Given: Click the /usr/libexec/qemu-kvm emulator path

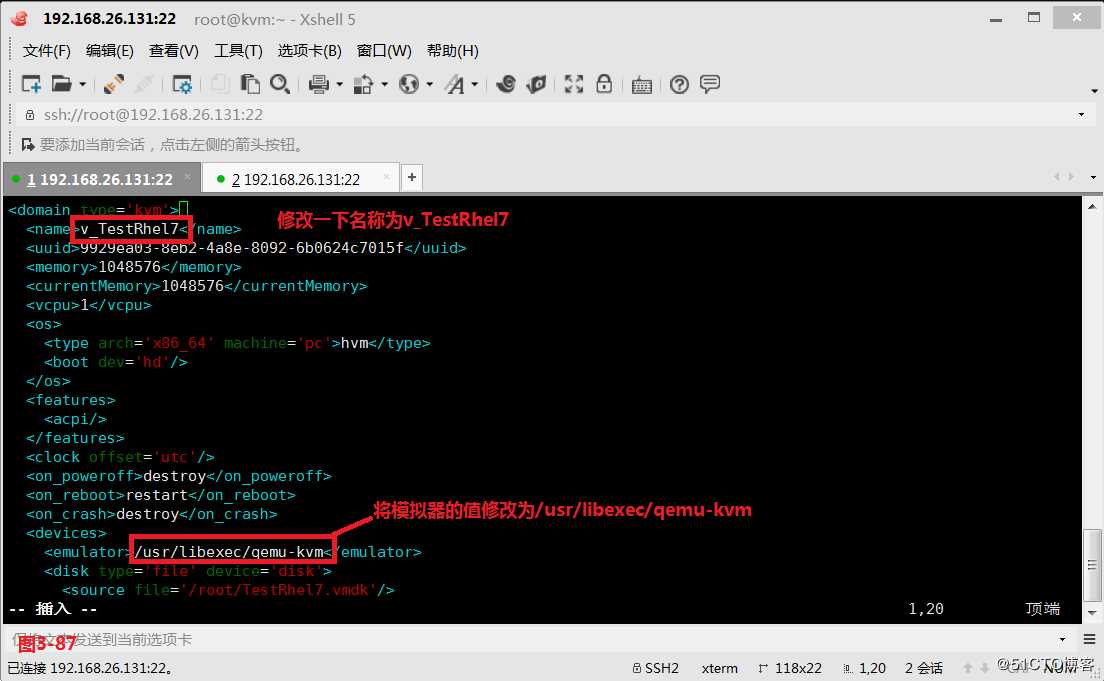Looking at the screenshot, I should 229,552.
